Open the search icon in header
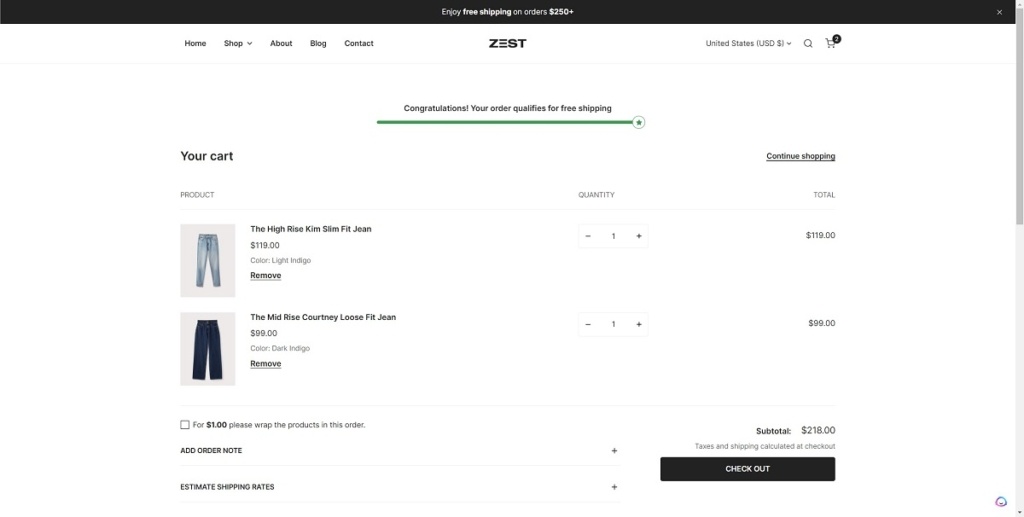This screenshot has height=517, width=1024. pos(808,44)
